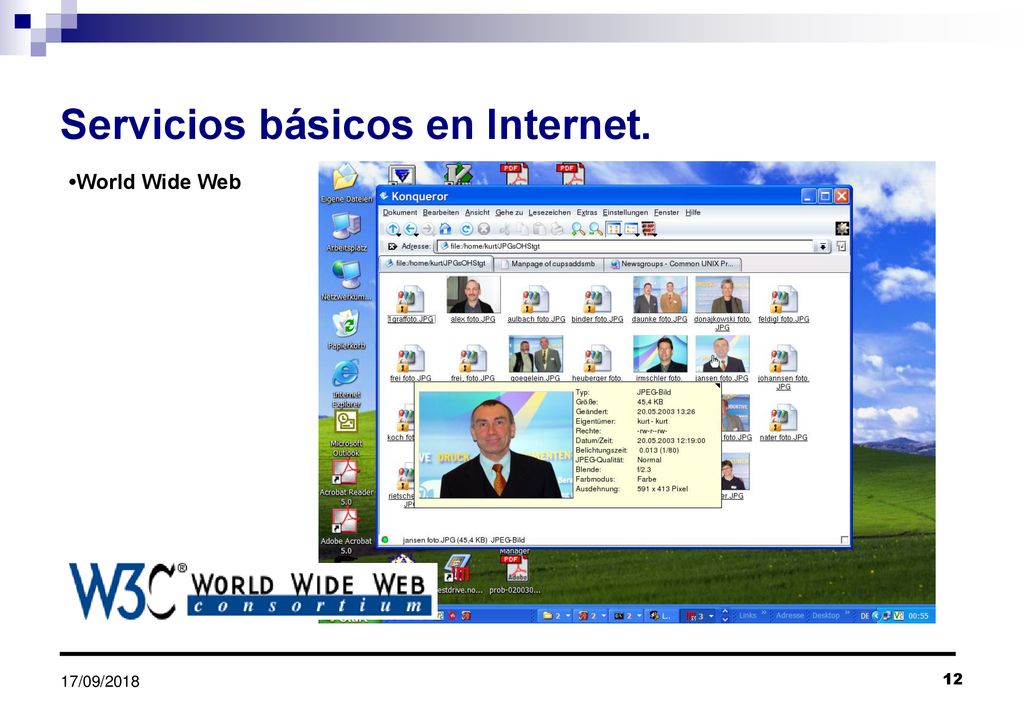Select donajkowski foto.JPG thumbnail
This screenshot has width=1024, height=709.
[x=722, y=294]
